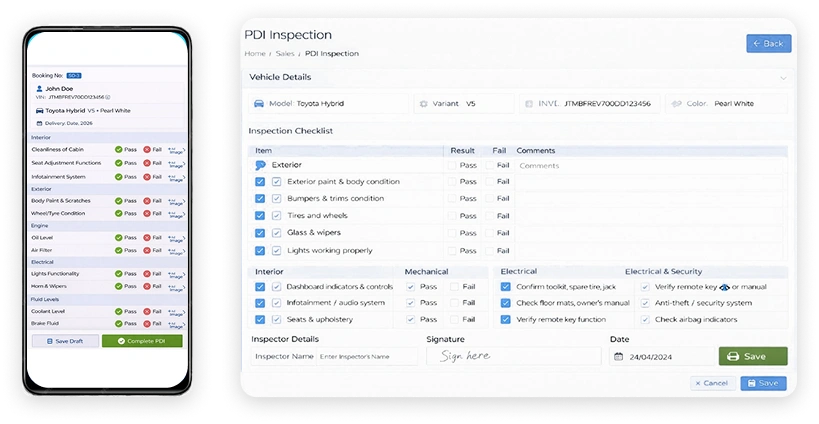Click the user icon beside John Doe
Viewport: 819px width, 424px height.
coord(39,89)
